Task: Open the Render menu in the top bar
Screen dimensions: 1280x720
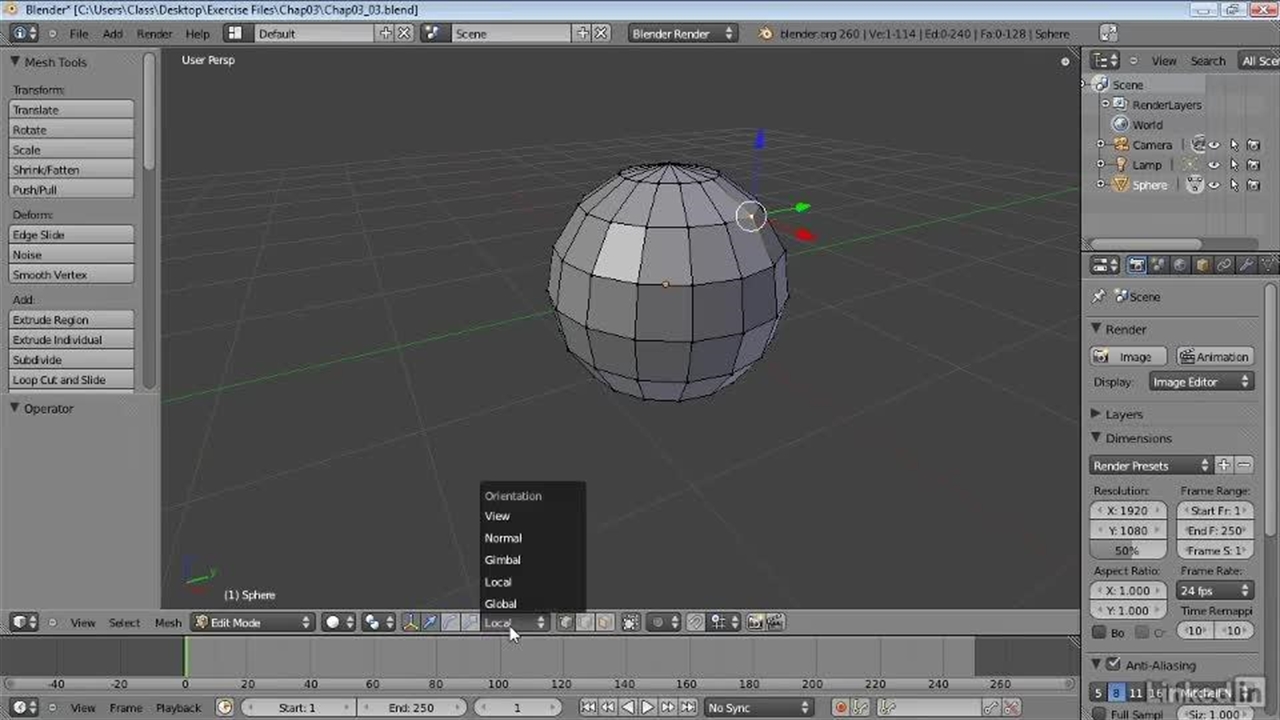Action: (x=154, y=34)
